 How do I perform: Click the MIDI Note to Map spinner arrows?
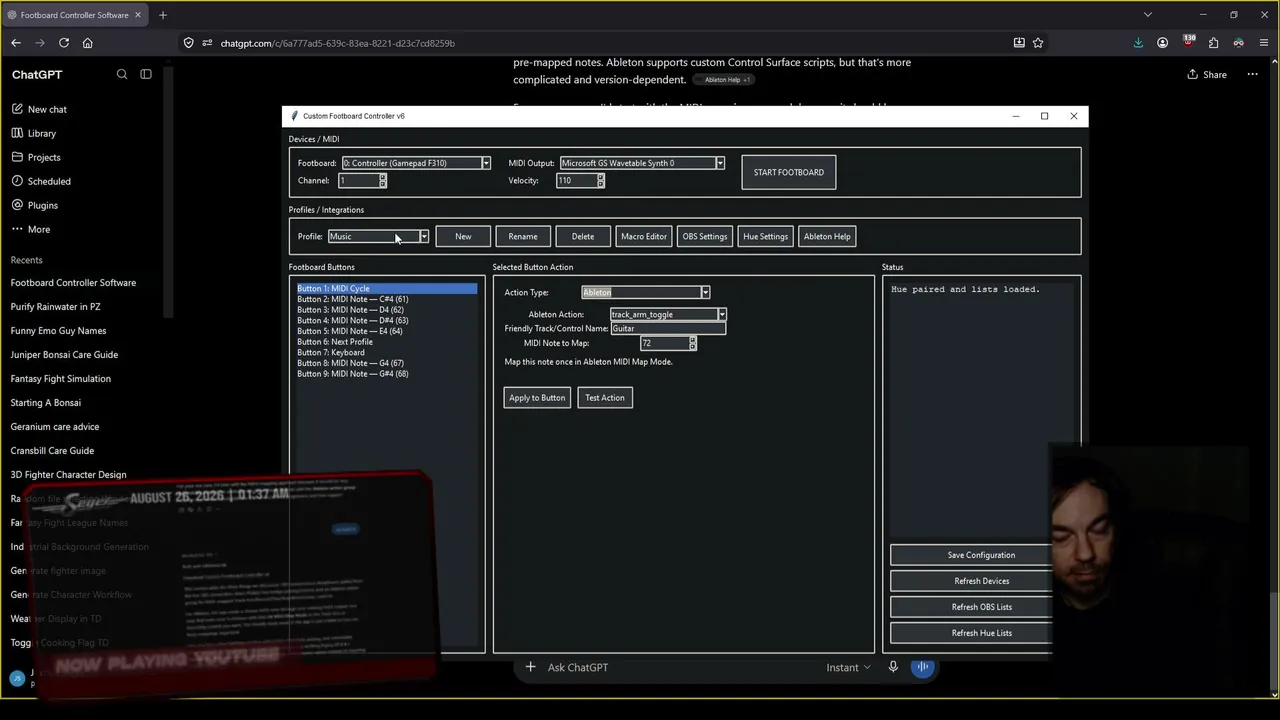pyautogui.click(x=692, y=343)
